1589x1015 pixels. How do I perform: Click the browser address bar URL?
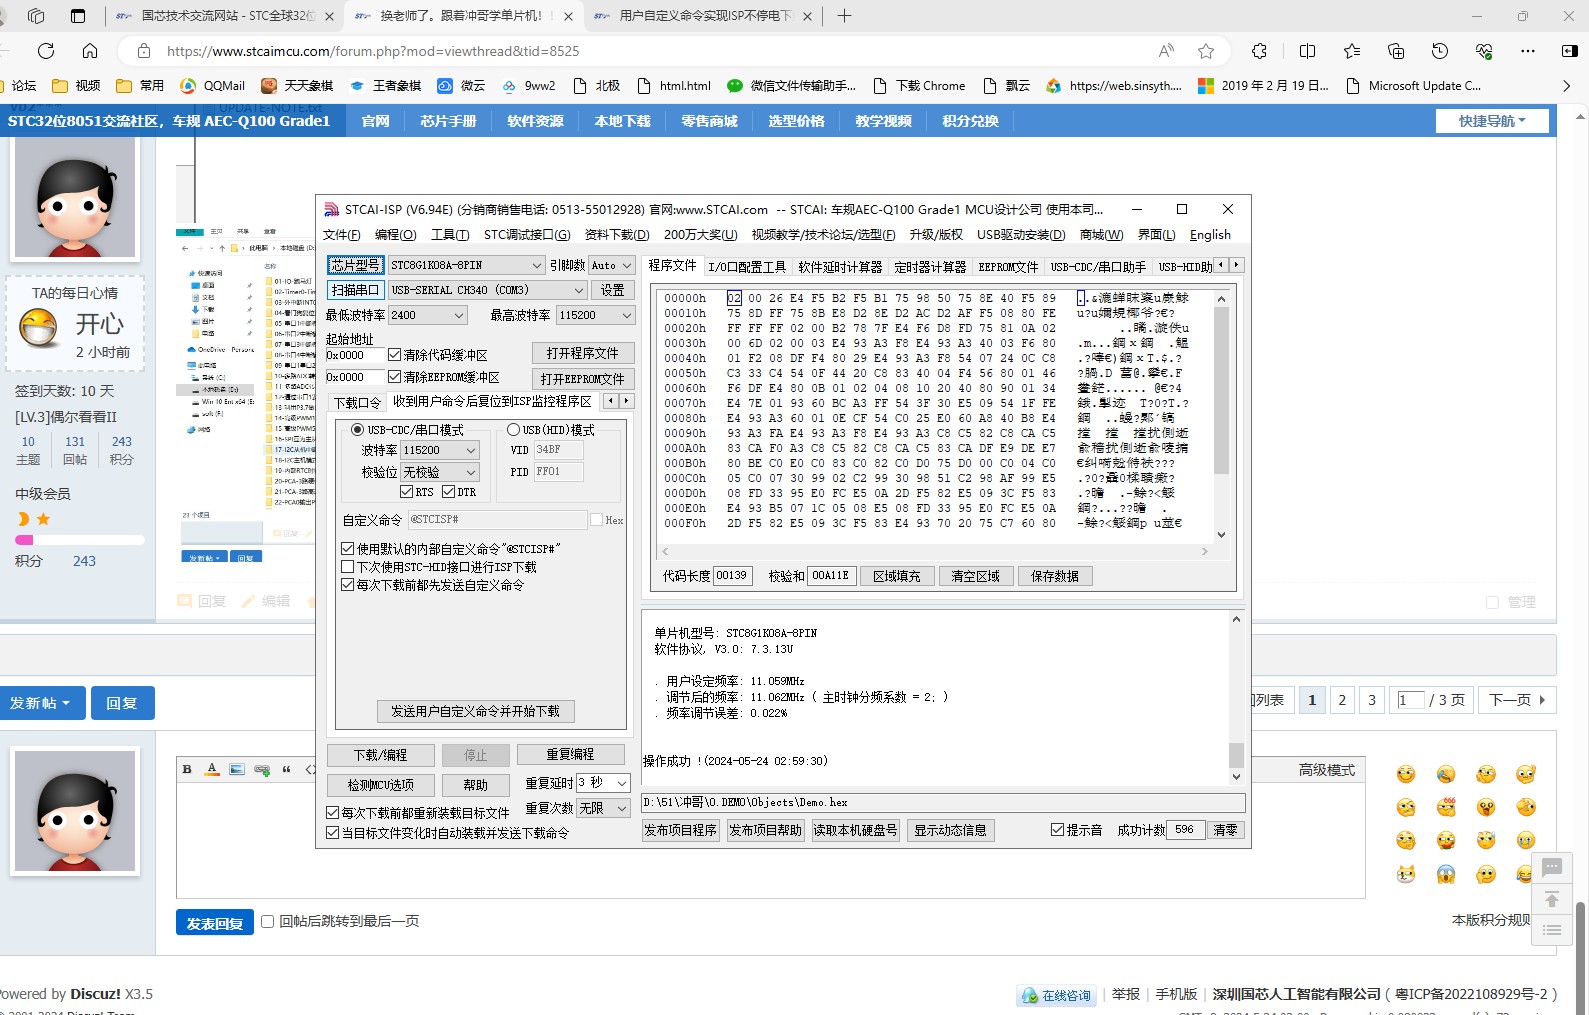tap(373, 51)
